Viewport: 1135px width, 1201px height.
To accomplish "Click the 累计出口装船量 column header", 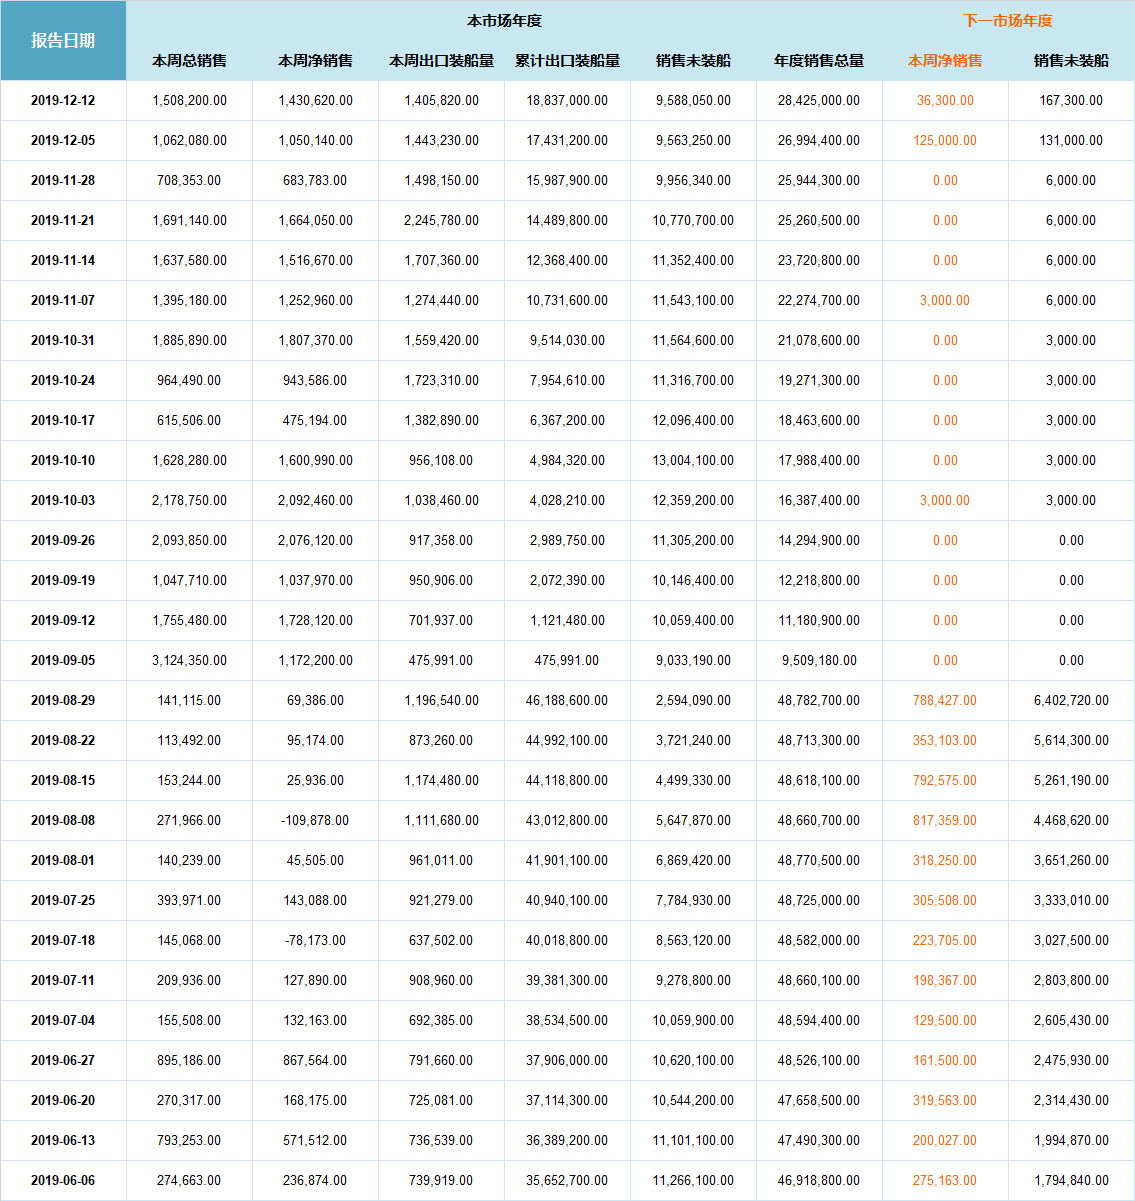I will coord(567,60).
